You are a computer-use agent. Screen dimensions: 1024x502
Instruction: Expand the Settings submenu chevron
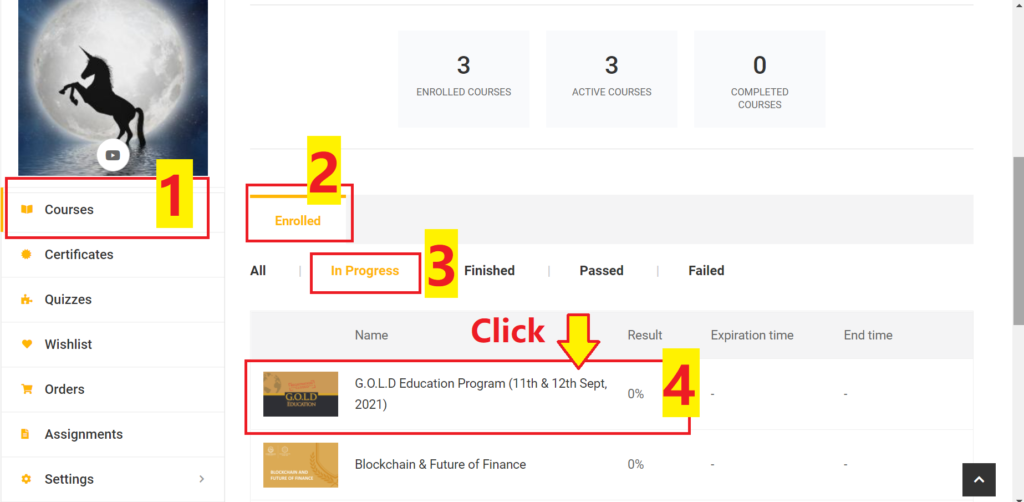pyautogui.click(x=202, y=479)
